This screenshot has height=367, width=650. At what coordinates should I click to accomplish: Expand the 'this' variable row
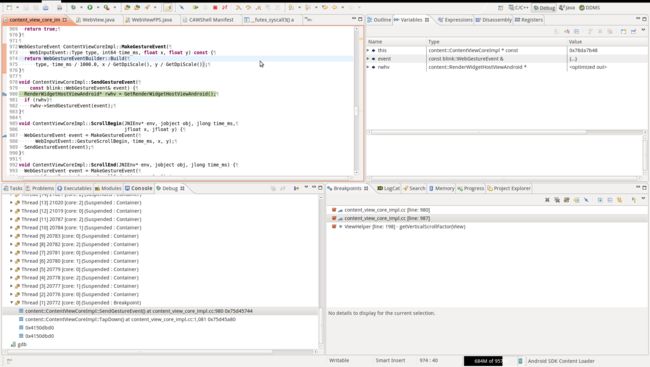(368, 50)
